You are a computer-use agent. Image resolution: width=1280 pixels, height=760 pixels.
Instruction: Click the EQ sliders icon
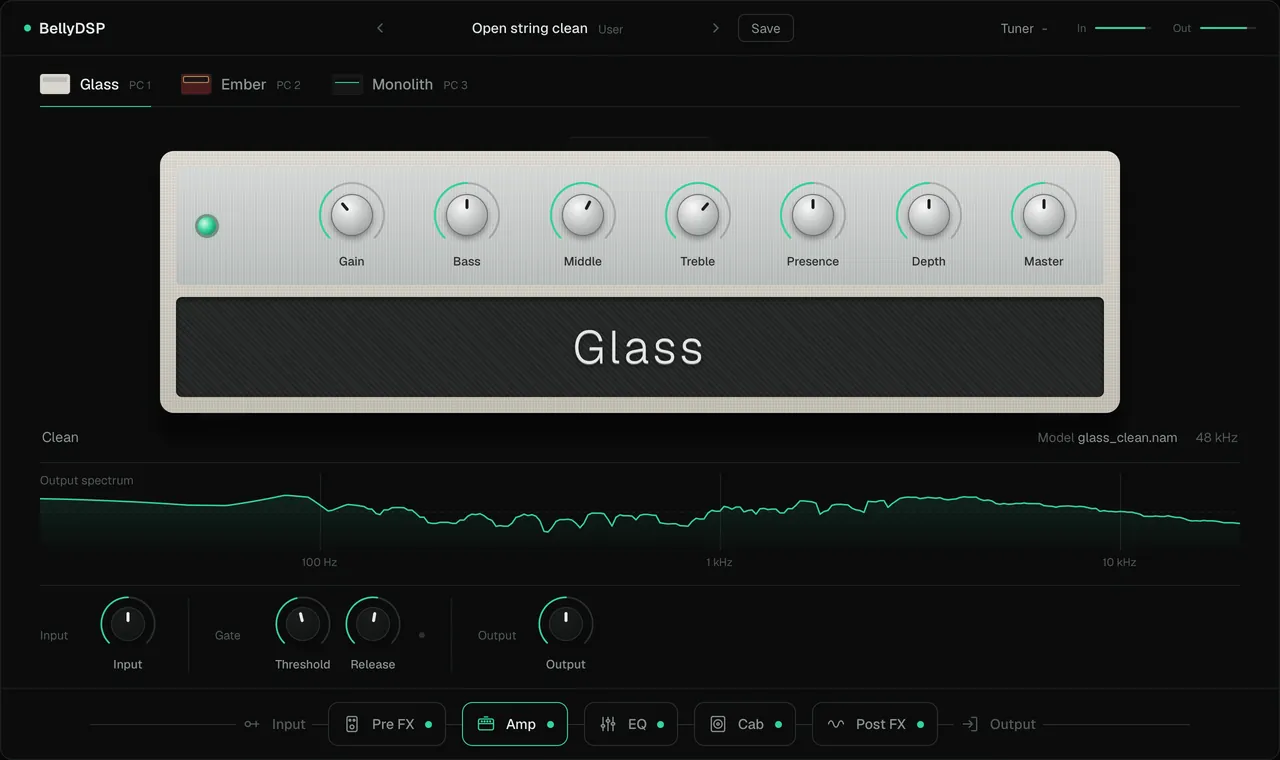coord(608,724)
